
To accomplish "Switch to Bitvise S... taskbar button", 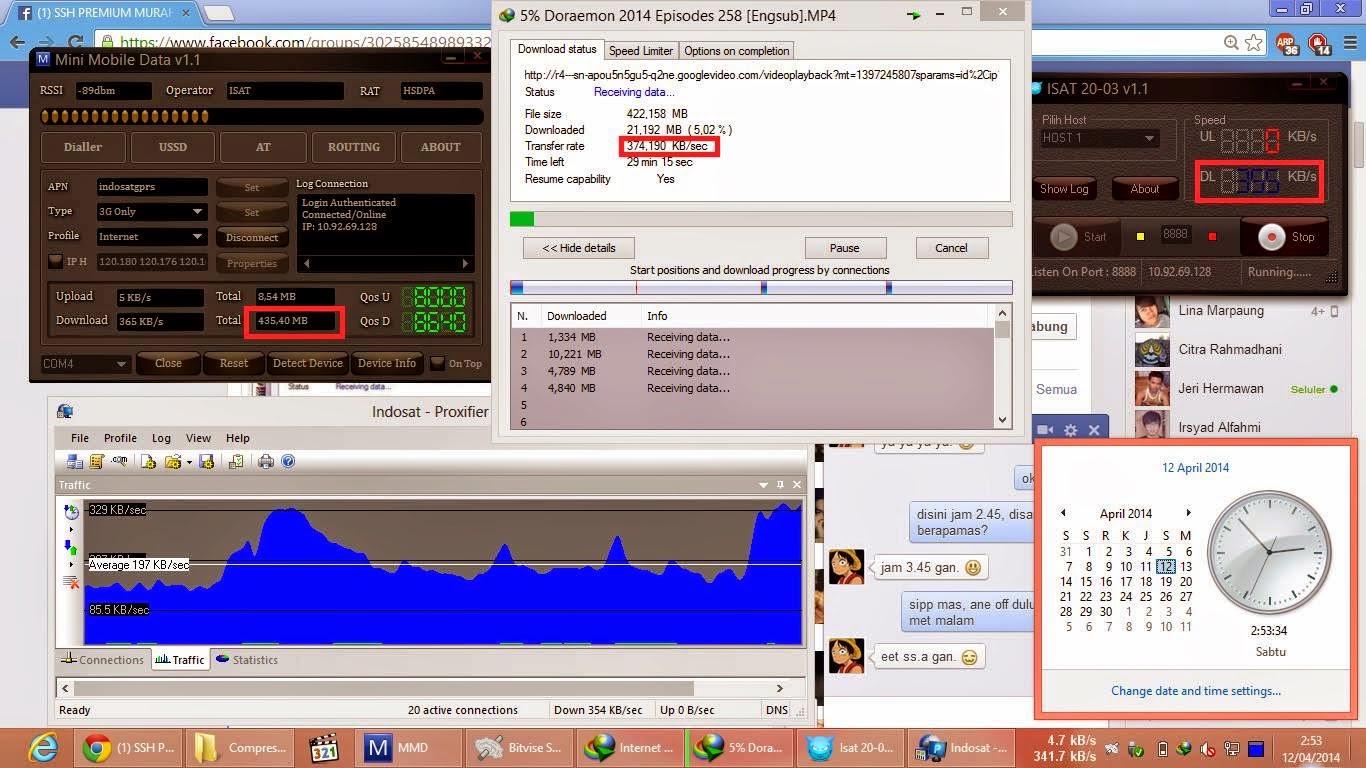I will point(518,747).
